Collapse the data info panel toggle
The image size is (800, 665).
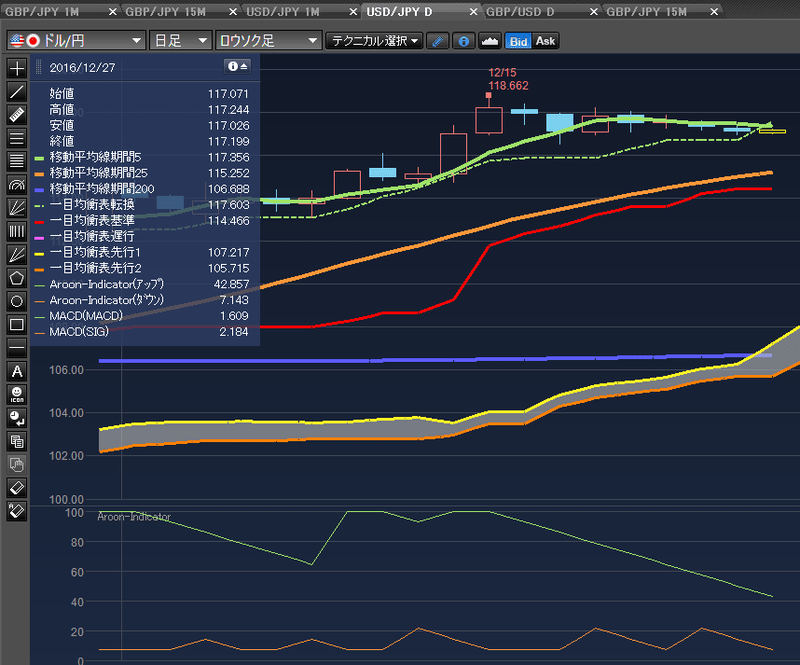point(237,66)
